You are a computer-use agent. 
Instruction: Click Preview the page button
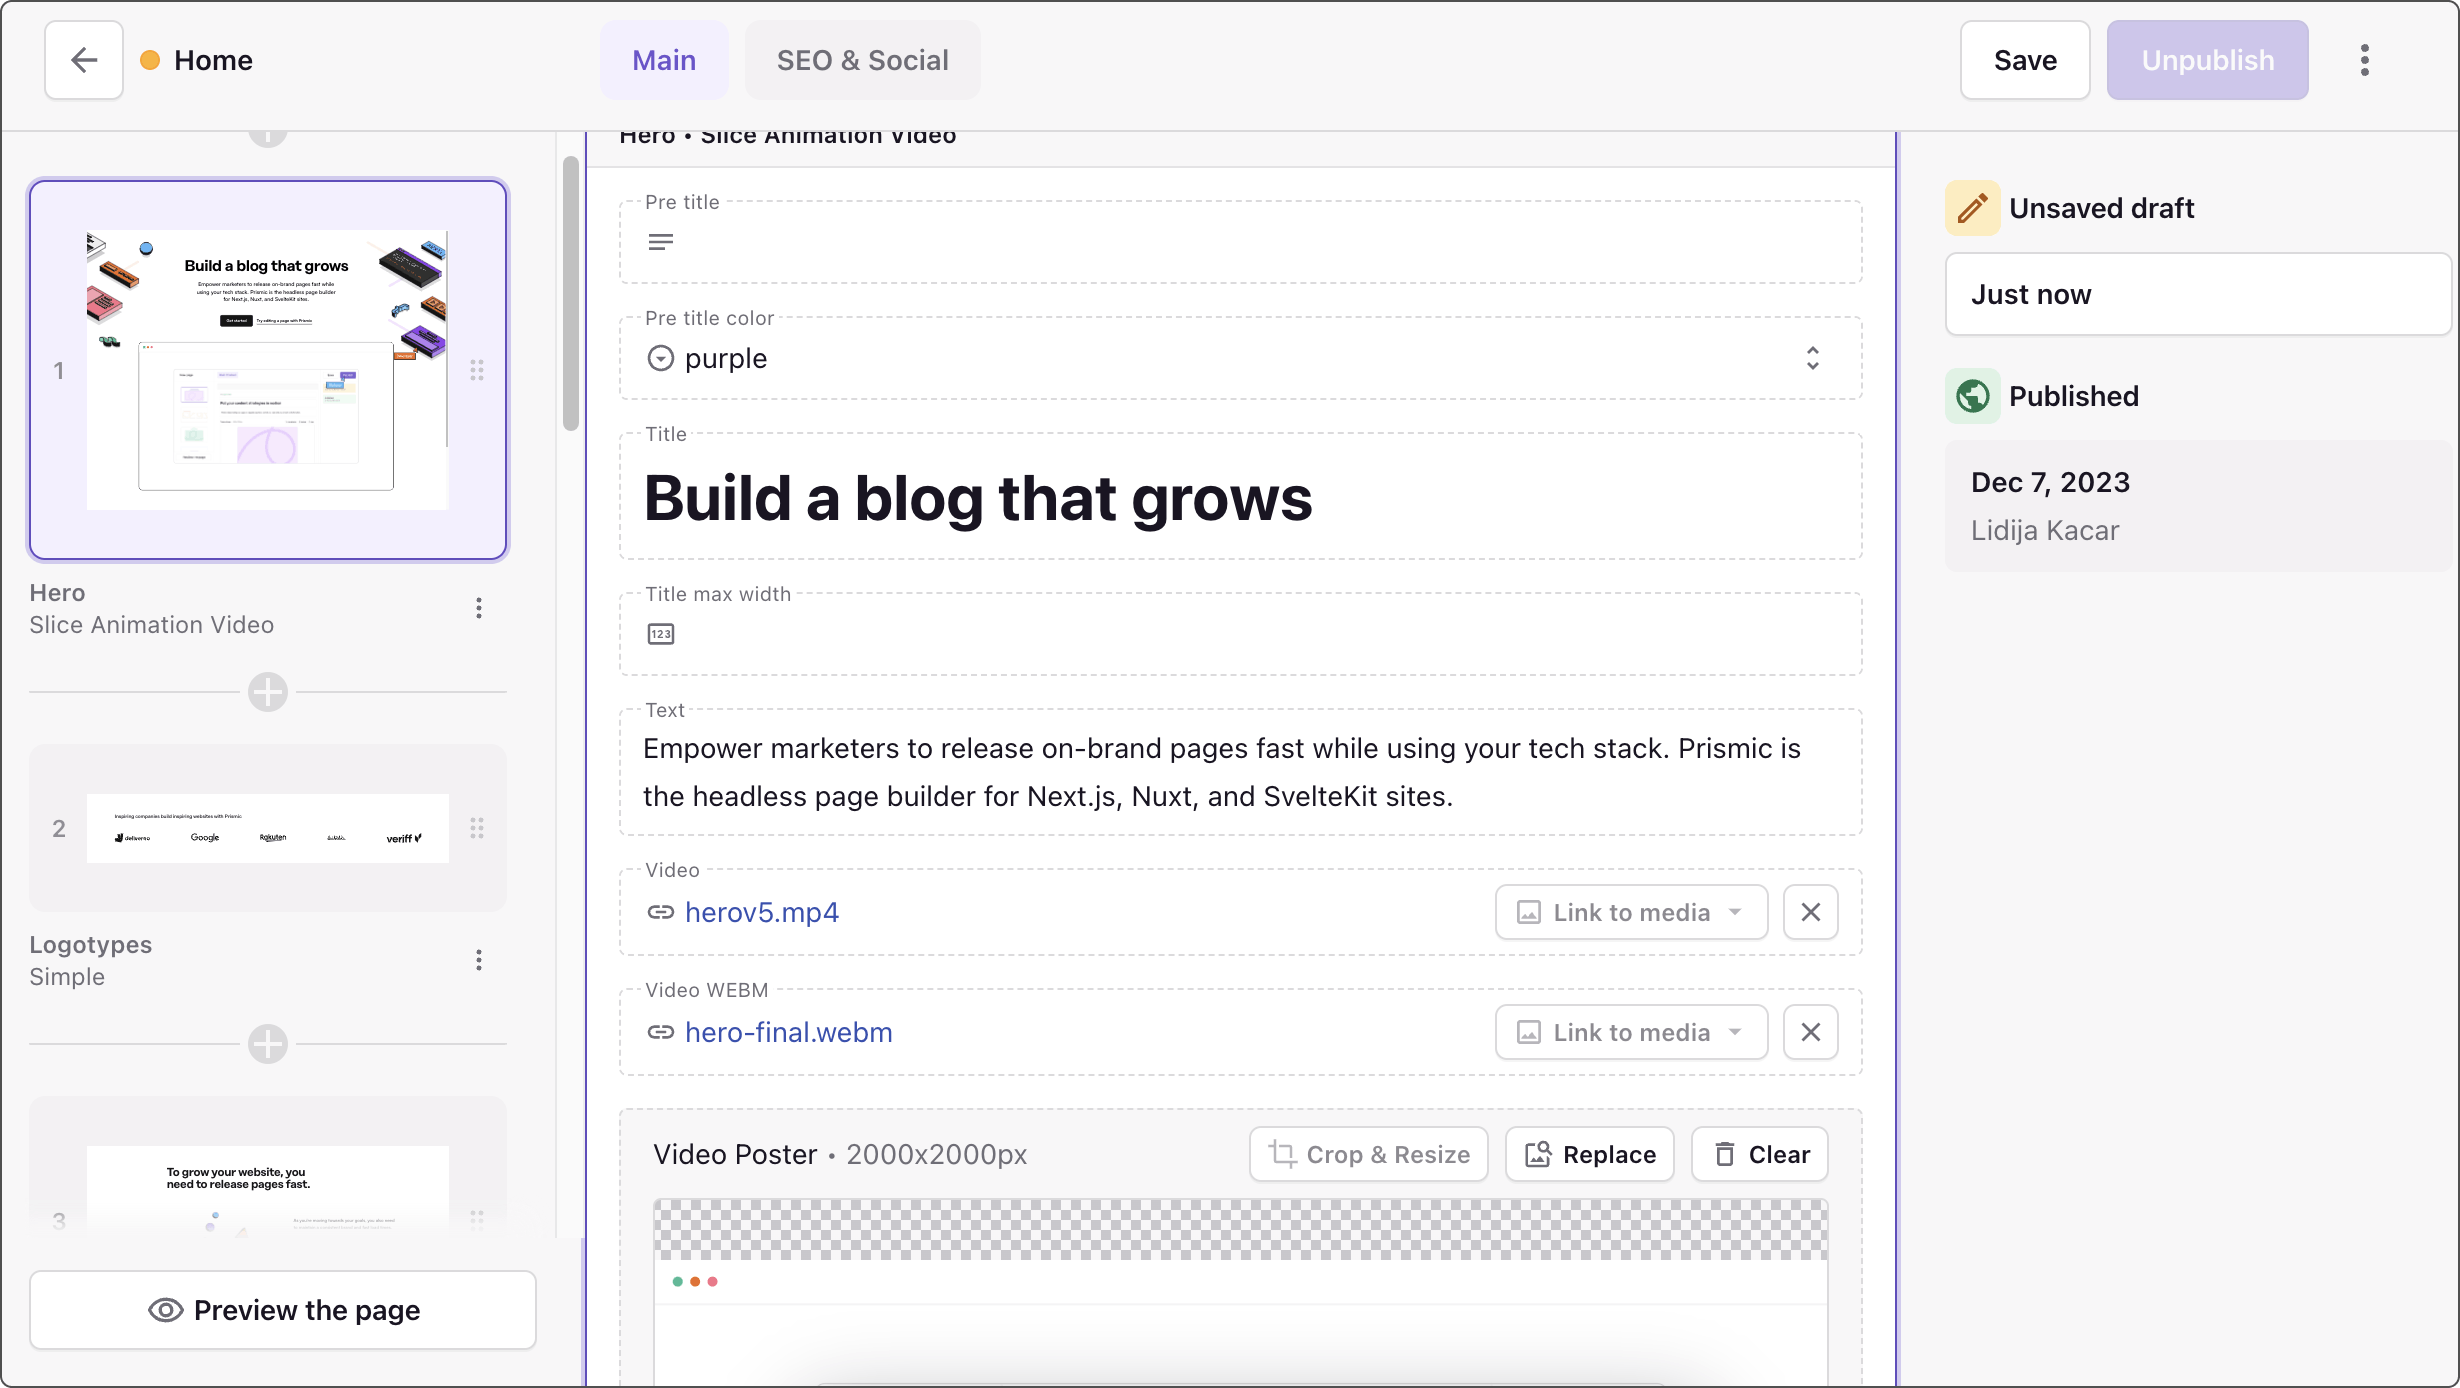point(283,1310)
